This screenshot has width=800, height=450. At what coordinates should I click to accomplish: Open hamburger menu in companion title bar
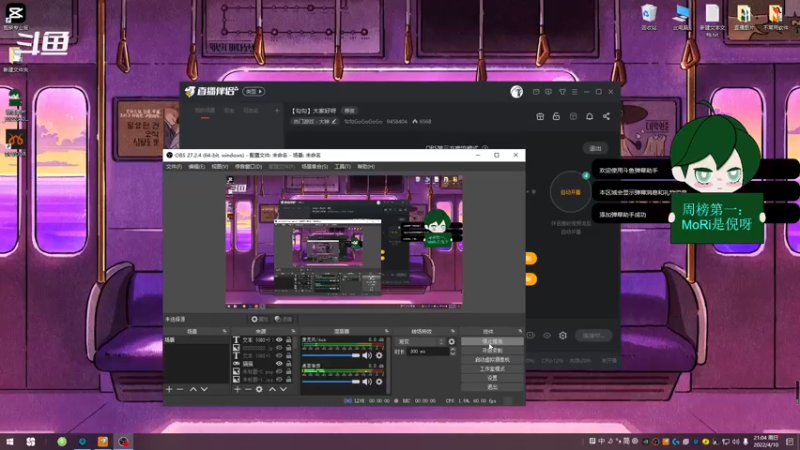click(574, 92)
